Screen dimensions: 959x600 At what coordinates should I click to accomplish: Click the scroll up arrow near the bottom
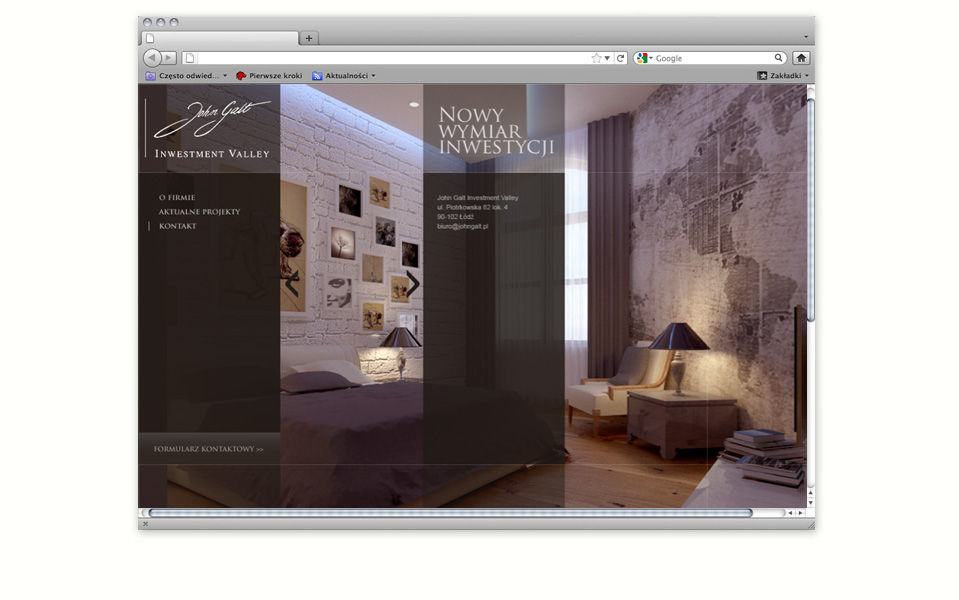(810, 492)
